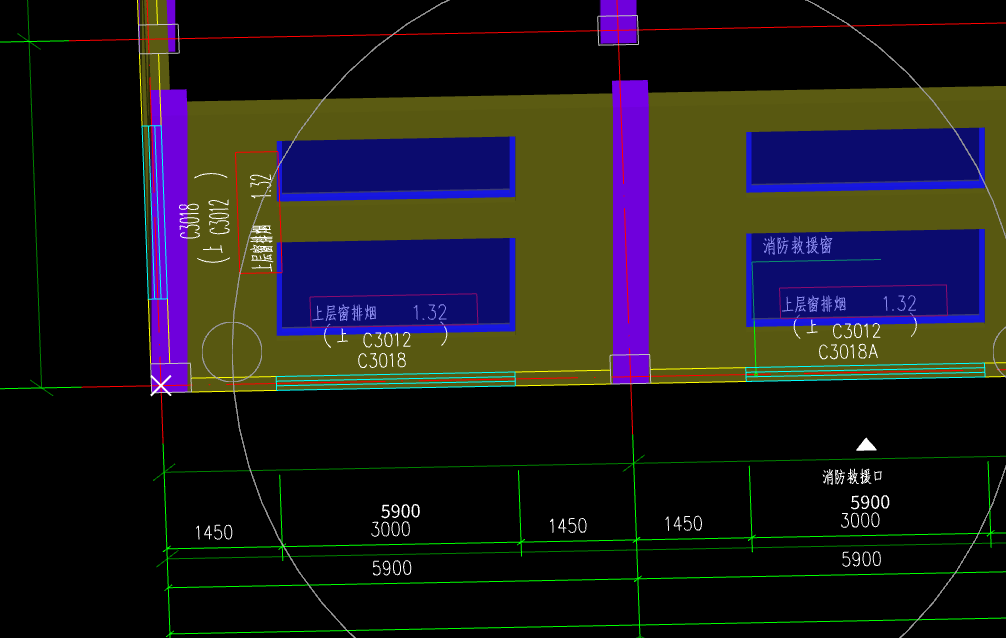
Task: Select the white X marker at the wall corner
Action: [x=161, y=385]
